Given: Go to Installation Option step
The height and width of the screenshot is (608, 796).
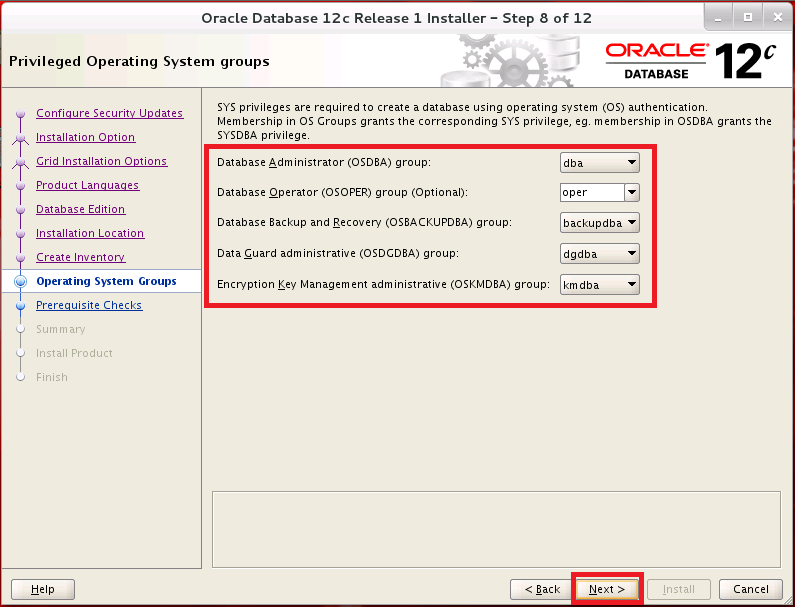Looking at the screenshot, I should click(85, 137).
